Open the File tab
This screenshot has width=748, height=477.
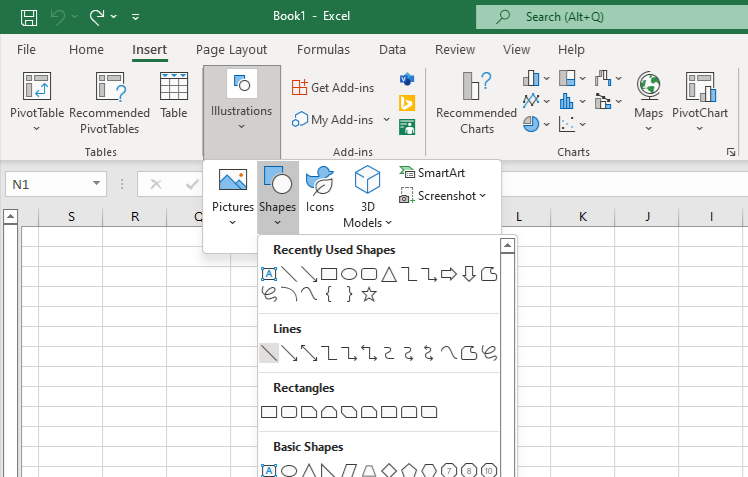pyautogui.click(x=26, y=50)
